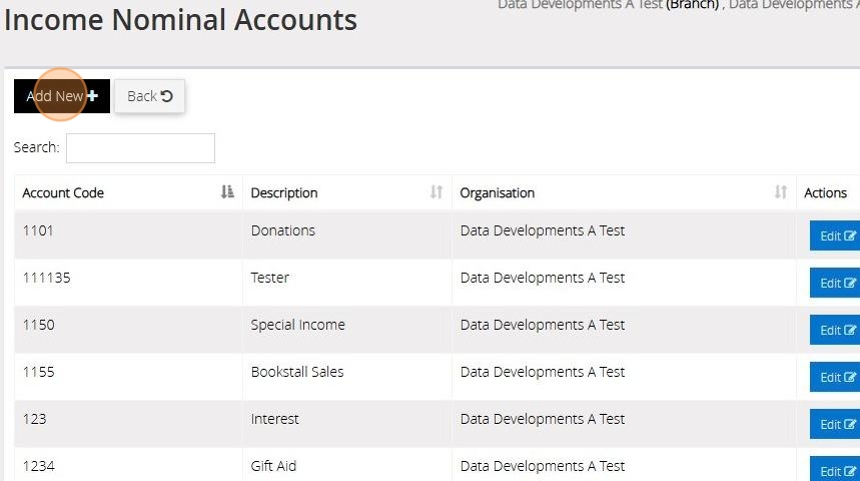This screenshot has height=481, width=860.
Task: Edit the Interest account 123
Action: point(836,424)
